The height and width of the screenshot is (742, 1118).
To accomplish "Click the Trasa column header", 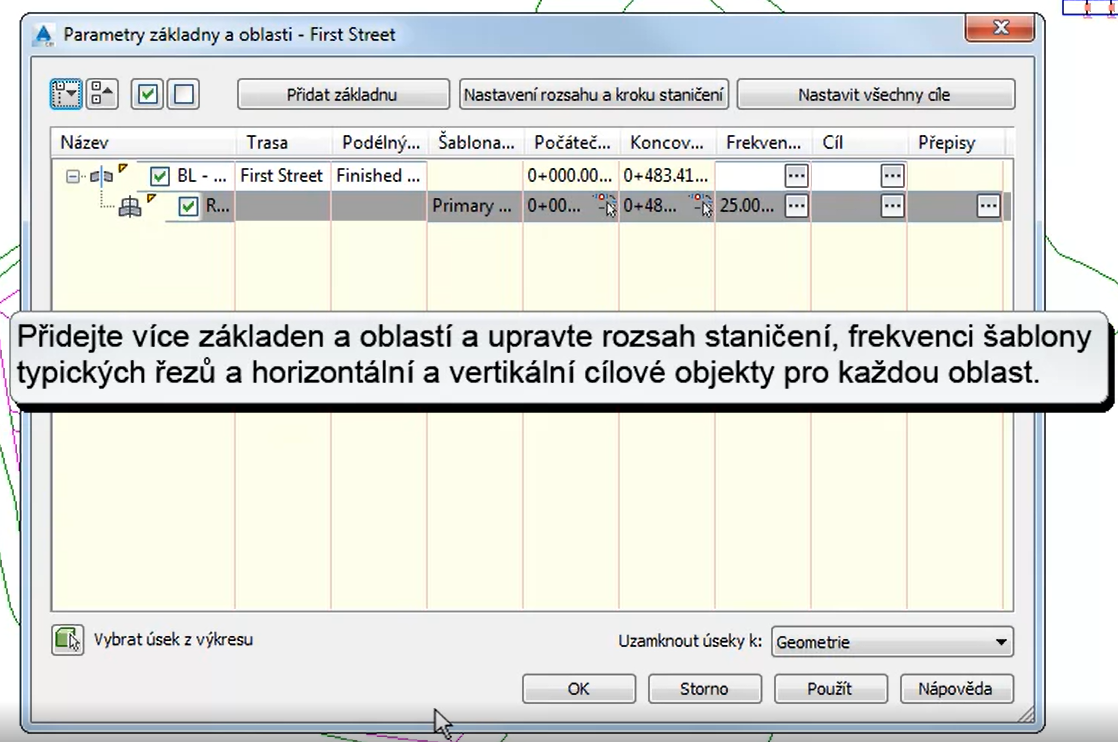I will 282,143.
